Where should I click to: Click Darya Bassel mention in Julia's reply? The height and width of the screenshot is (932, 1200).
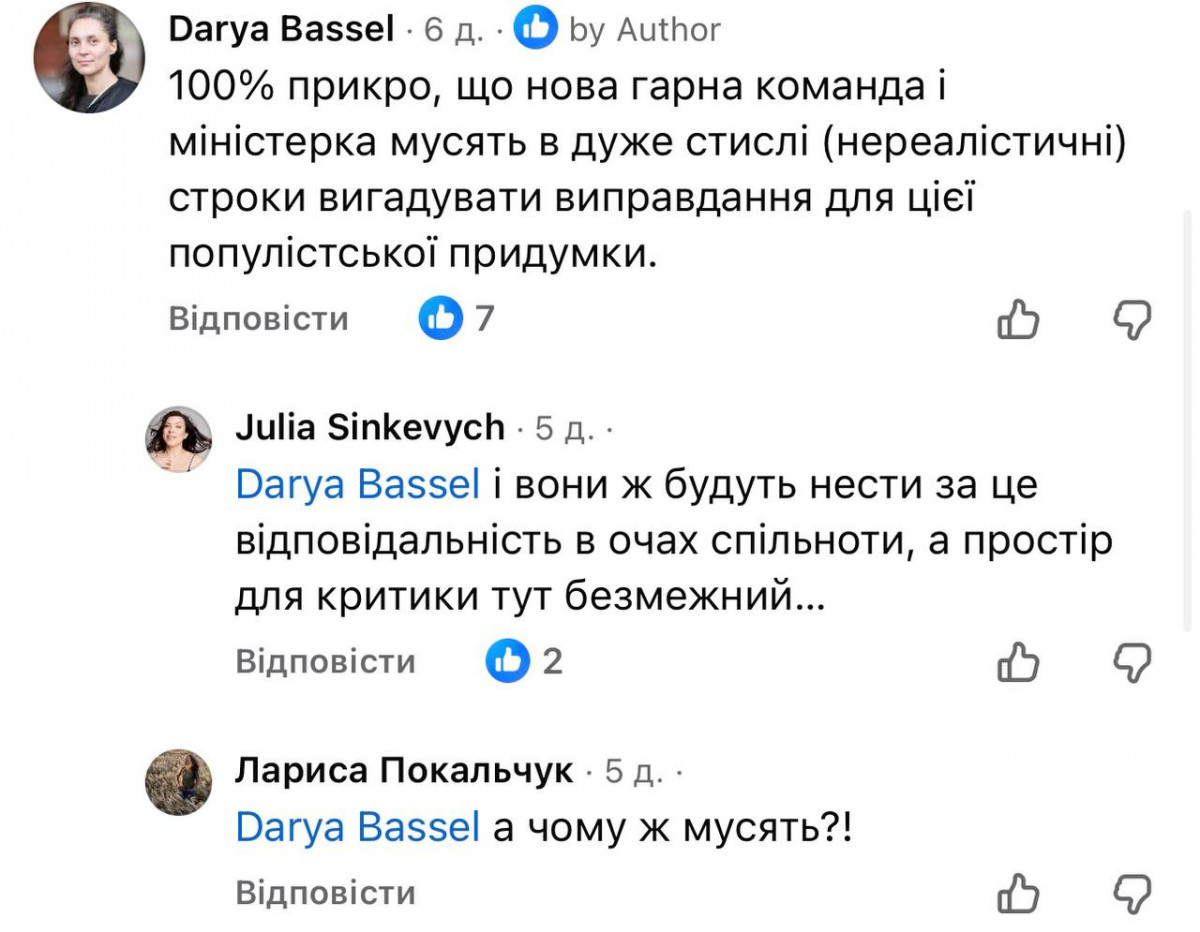(358, 485)
